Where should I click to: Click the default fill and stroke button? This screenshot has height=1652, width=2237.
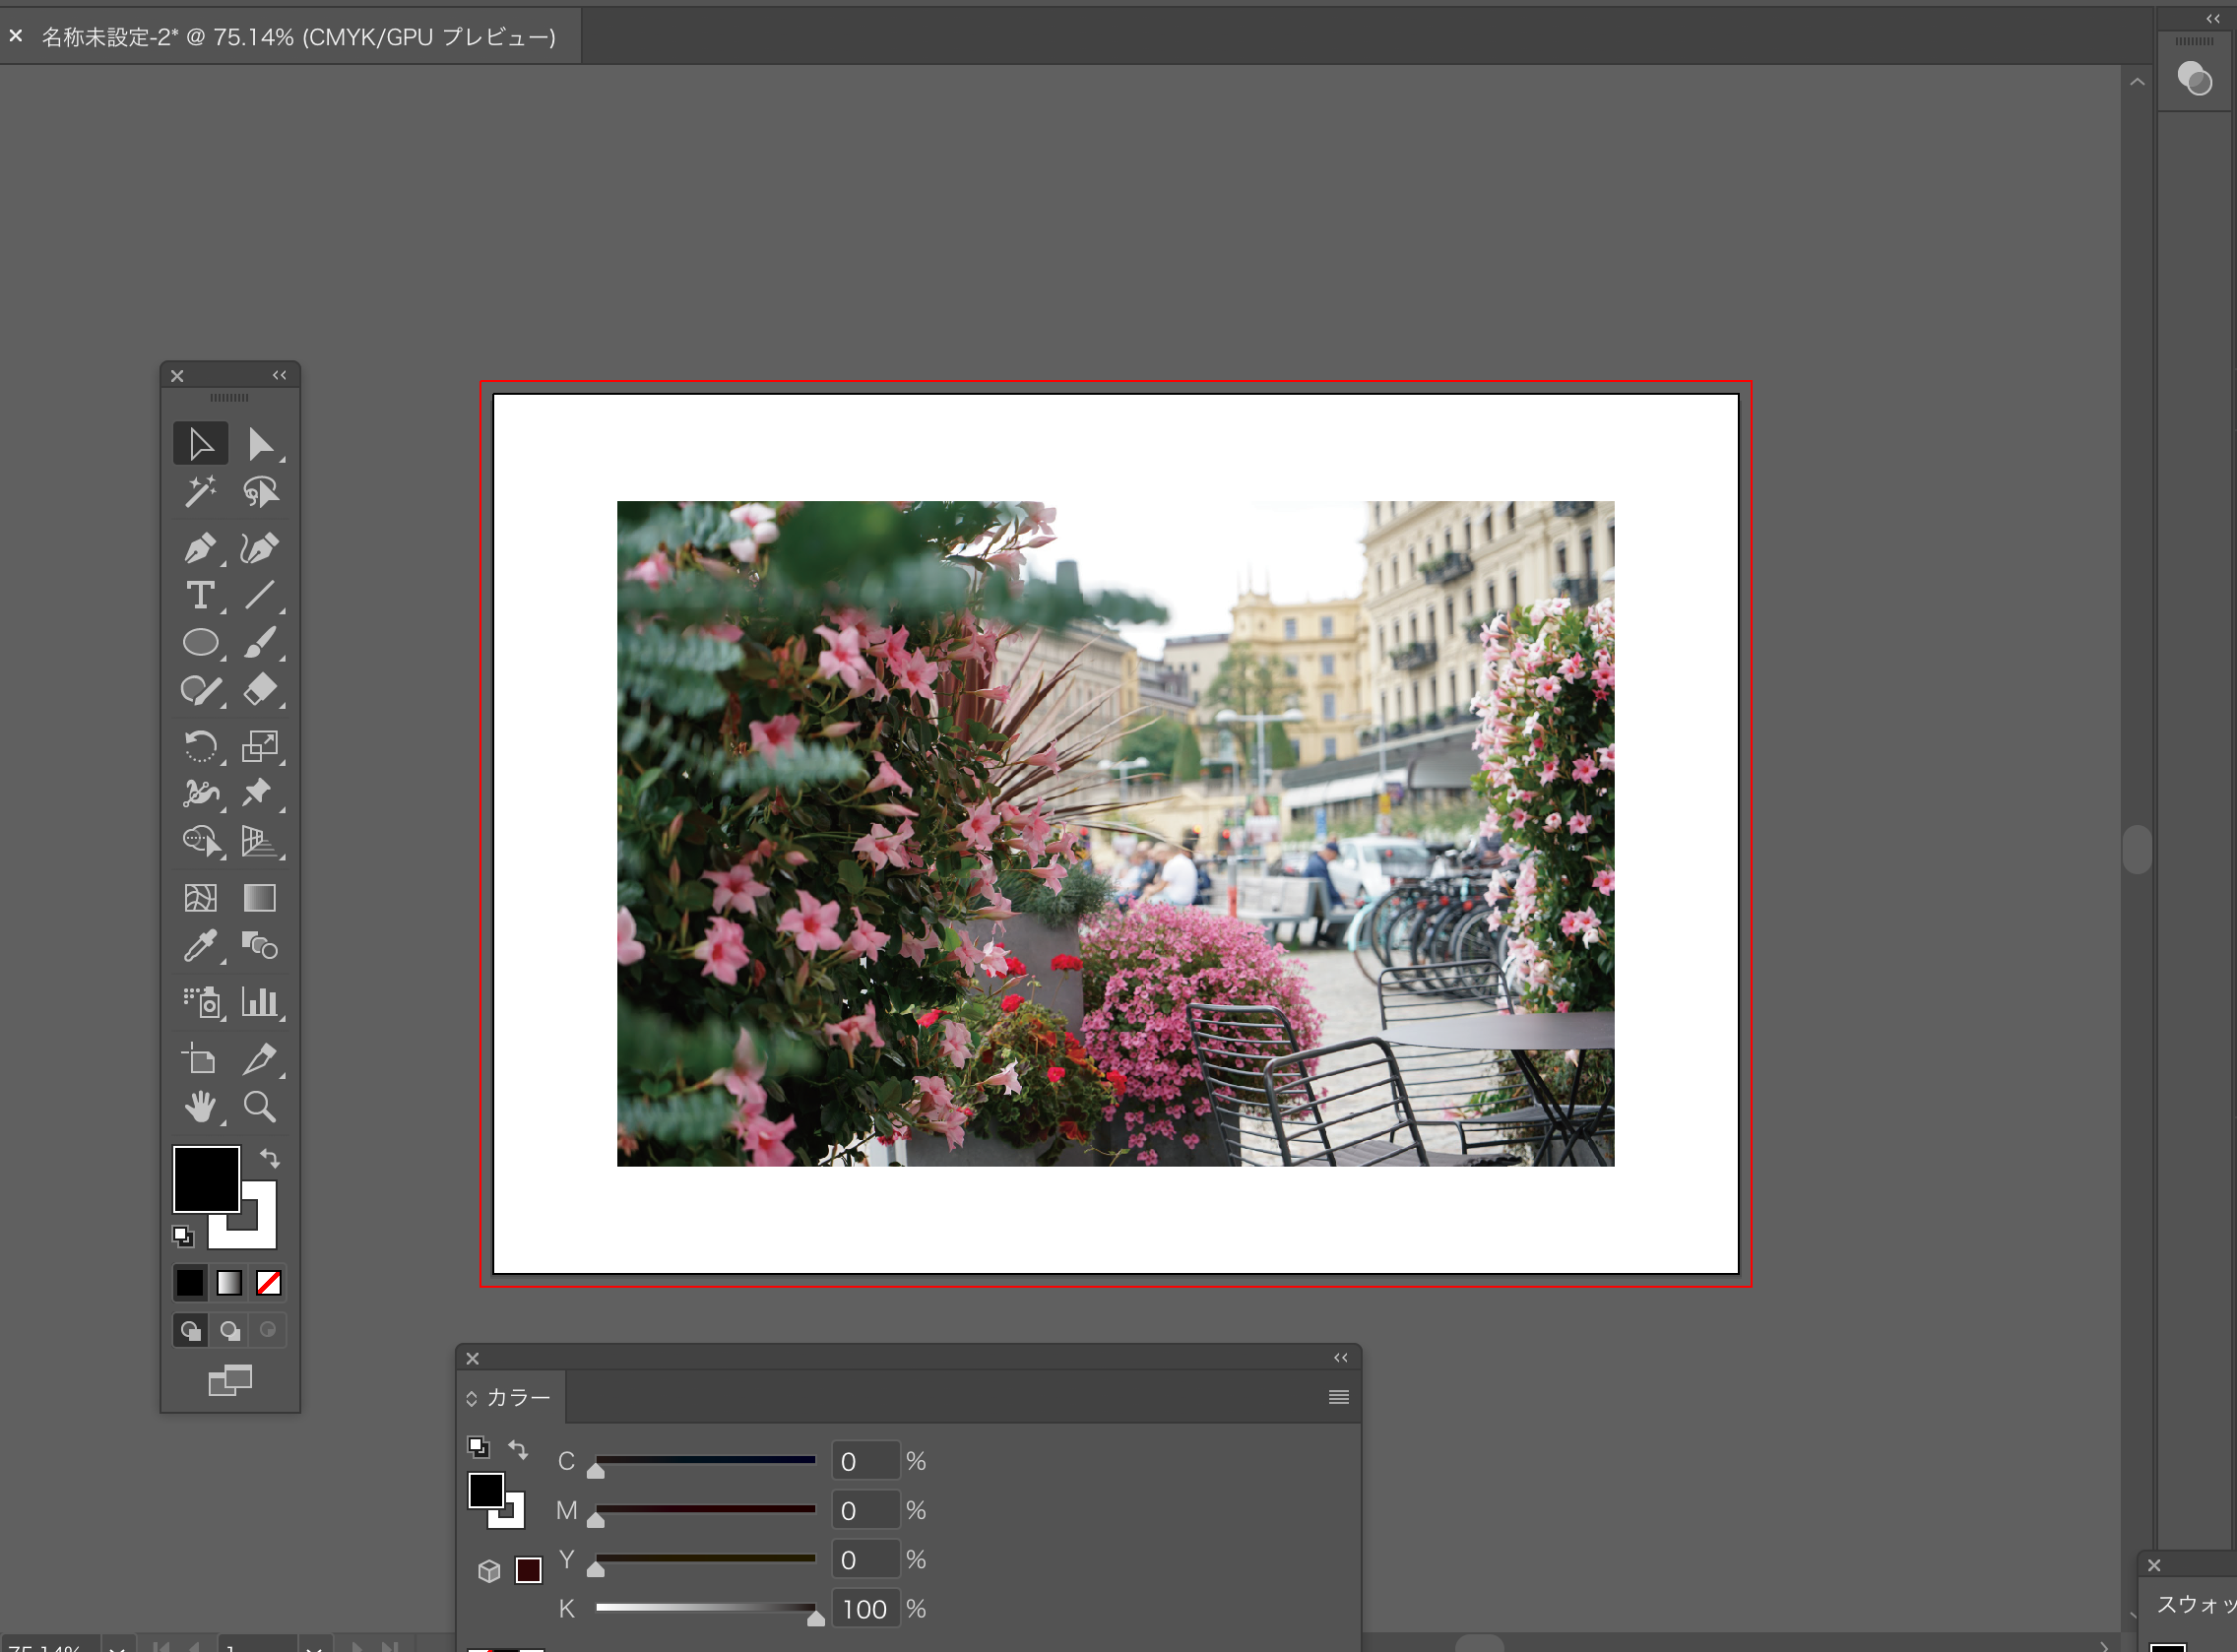pos(182,1237)
